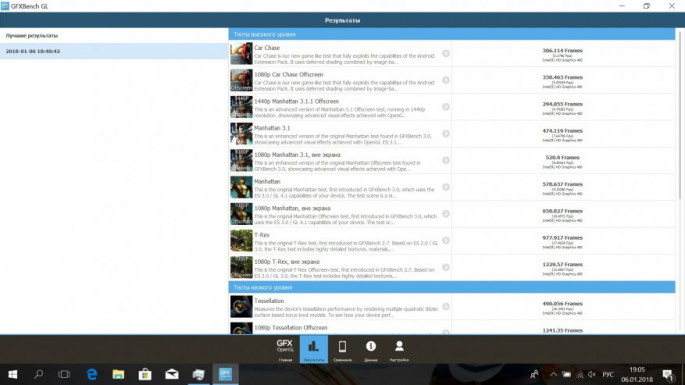
Task: Open File Explorer from the taskbar
Action: click(118, 375)
